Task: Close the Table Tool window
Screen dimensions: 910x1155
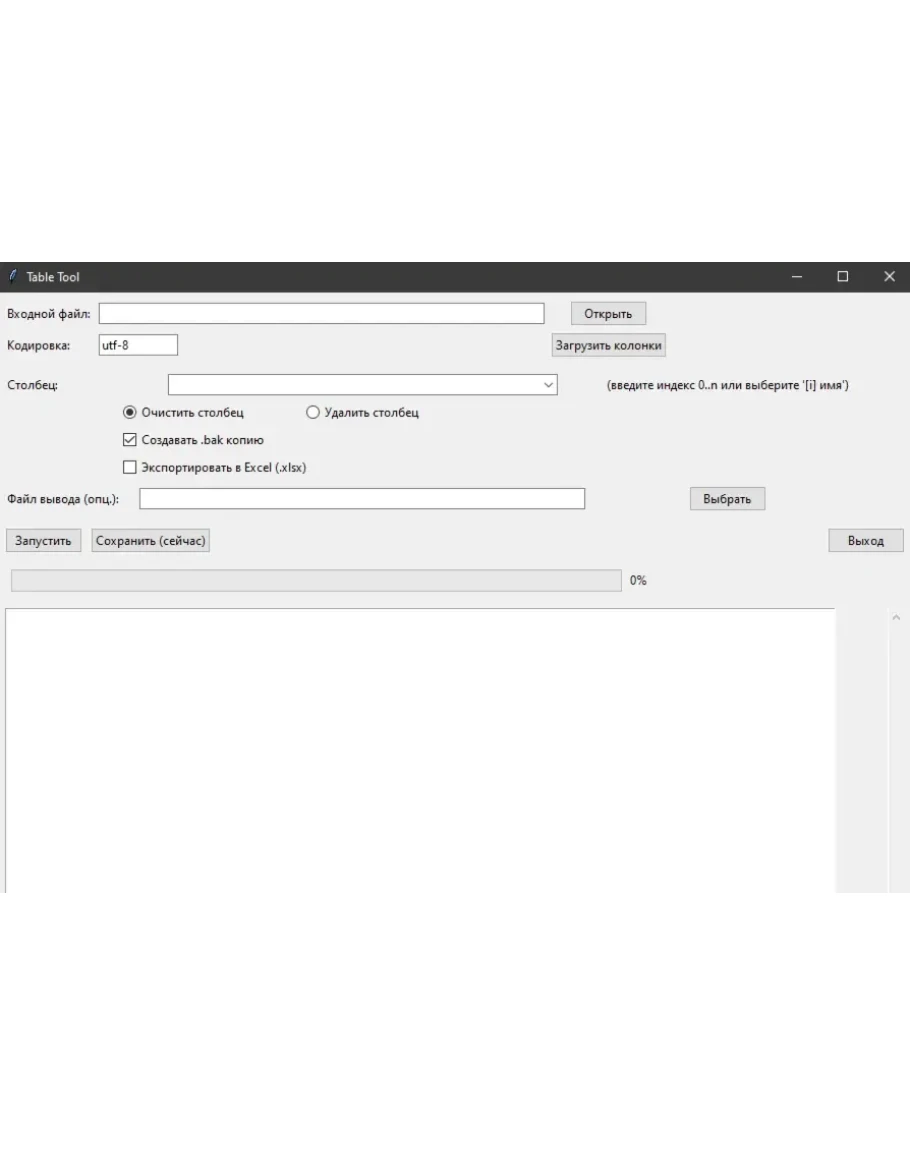Action: pos(889,277)
